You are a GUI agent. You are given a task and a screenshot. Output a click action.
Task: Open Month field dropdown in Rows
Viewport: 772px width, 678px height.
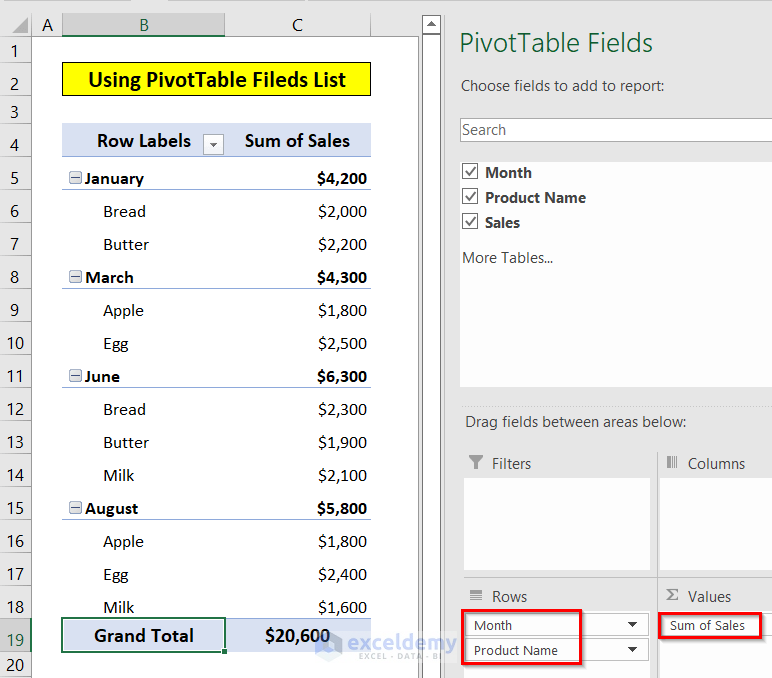[x=632, y=625]
